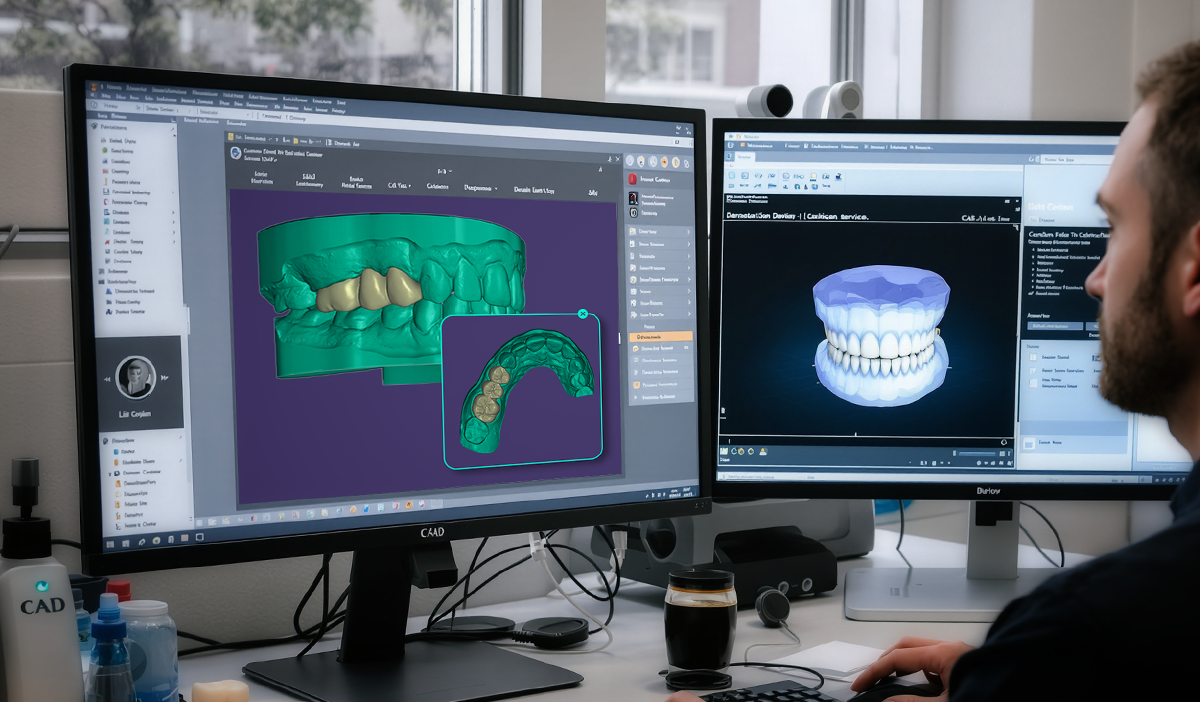Screen dimensions: 1200x702
Task: Click the small icon at bottom-left of right monitor viewport
Action: (x=722, y=411)
